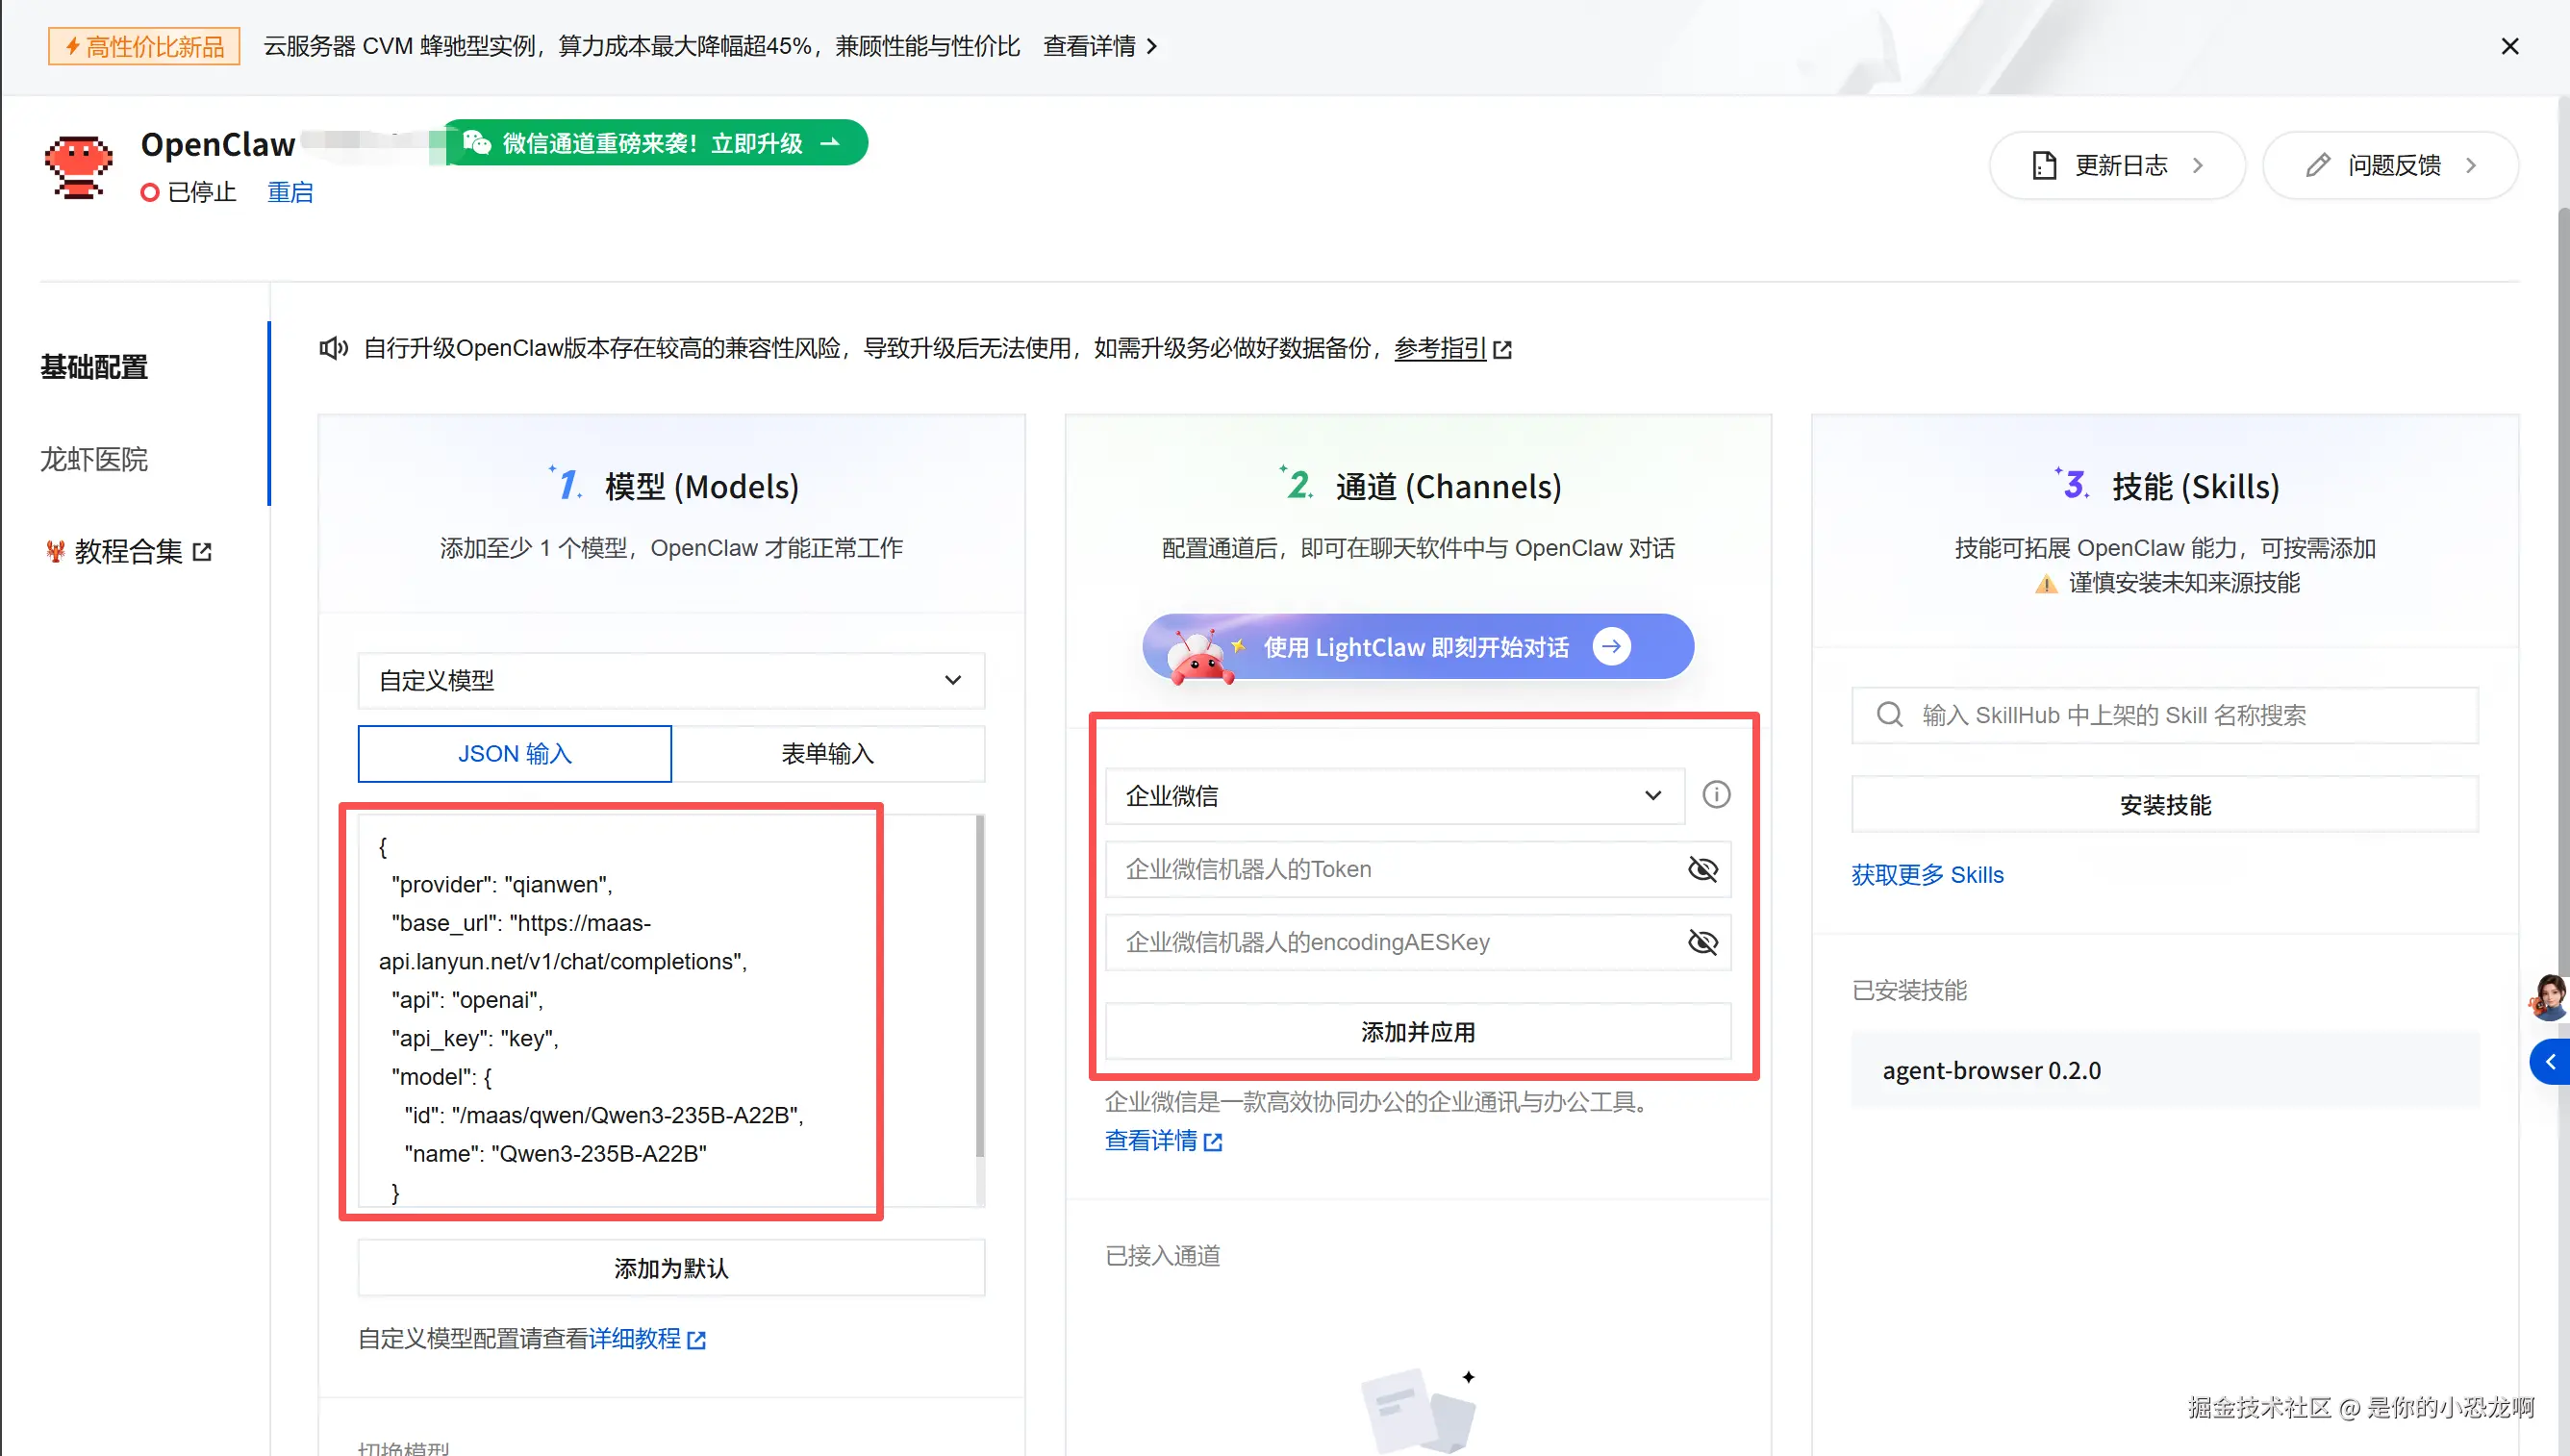Close the top promotion banner
The image size is (2570, 1456).
click(2509, 46)
